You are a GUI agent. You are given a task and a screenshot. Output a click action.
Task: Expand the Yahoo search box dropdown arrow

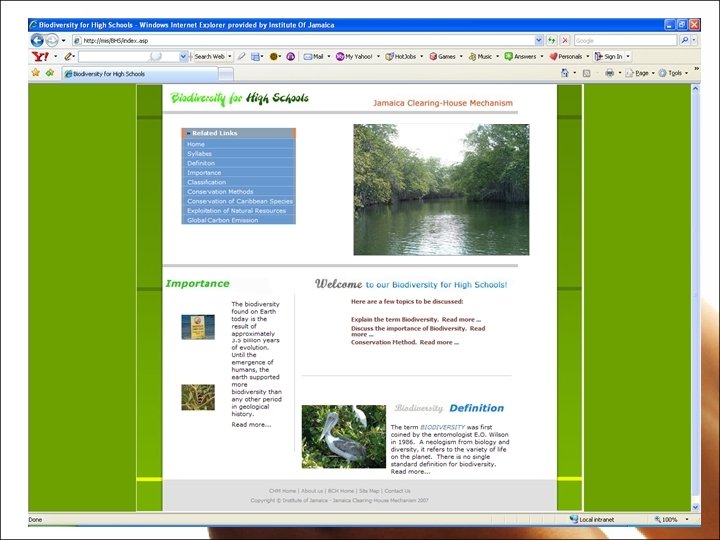(183, 56)
